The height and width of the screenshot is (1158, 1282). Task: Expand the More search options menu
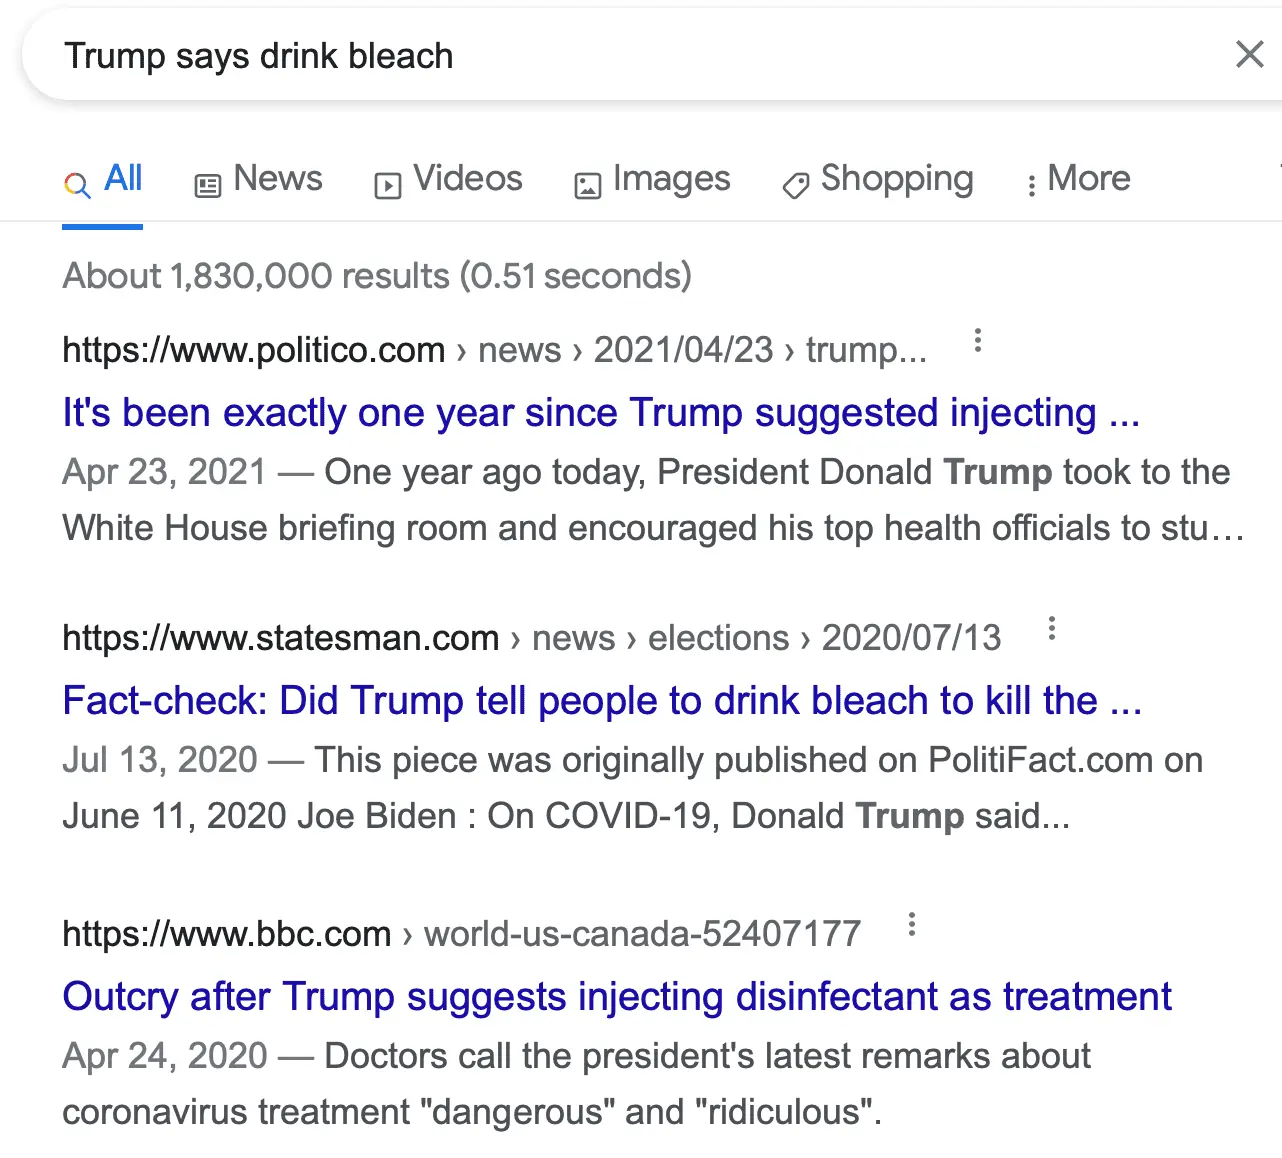[1078, 179]
